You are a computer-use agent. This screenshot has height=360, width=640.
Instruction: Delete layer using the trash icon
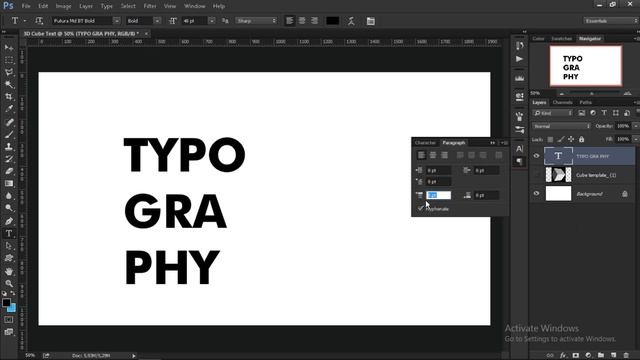point(626,356)
